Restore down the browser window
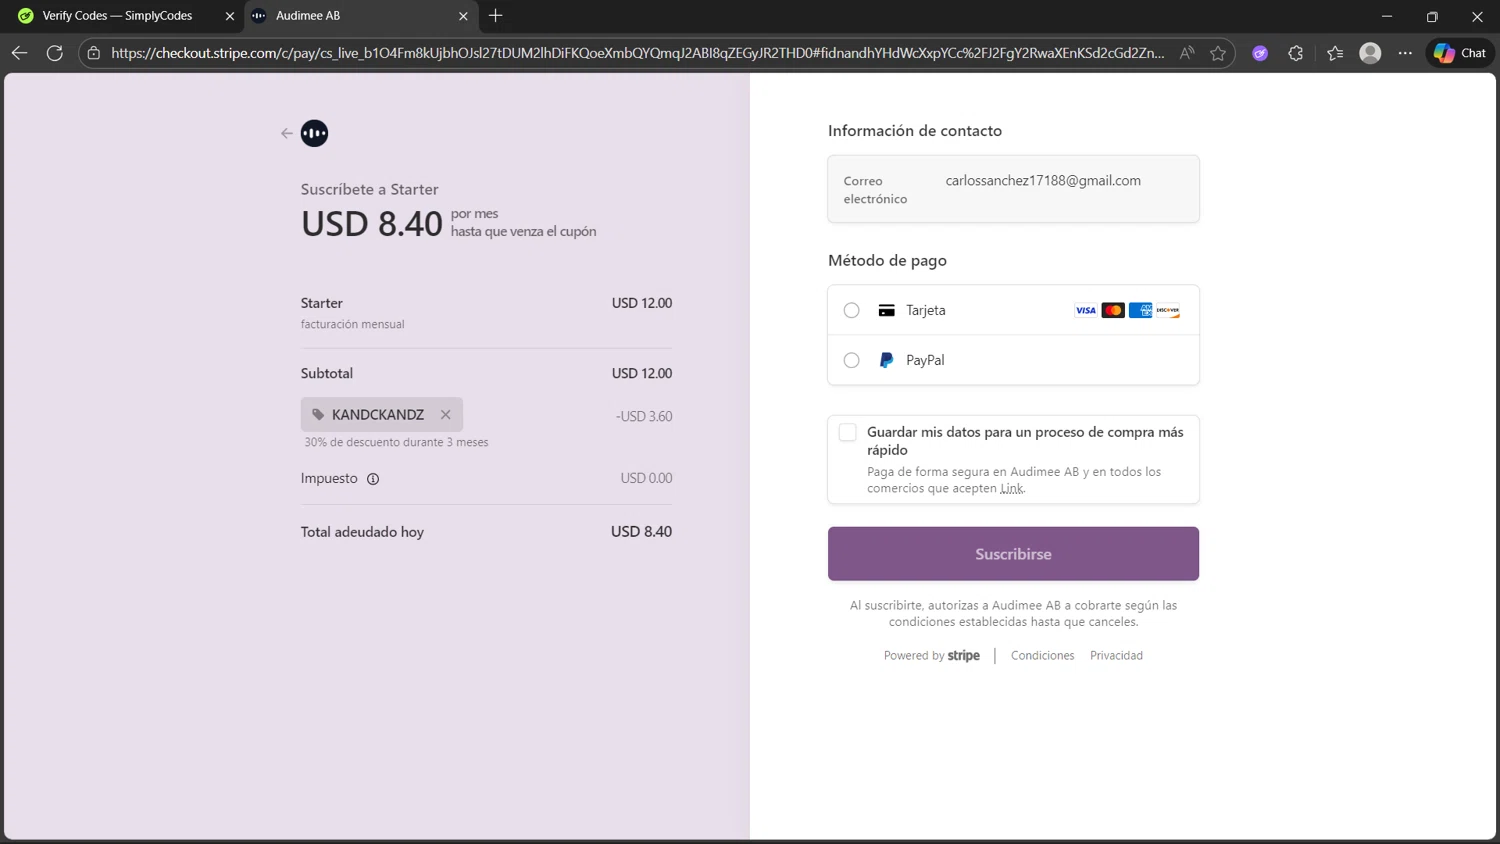The width and height of the screenshot is (1500, 844). (x=1432, y=16)
